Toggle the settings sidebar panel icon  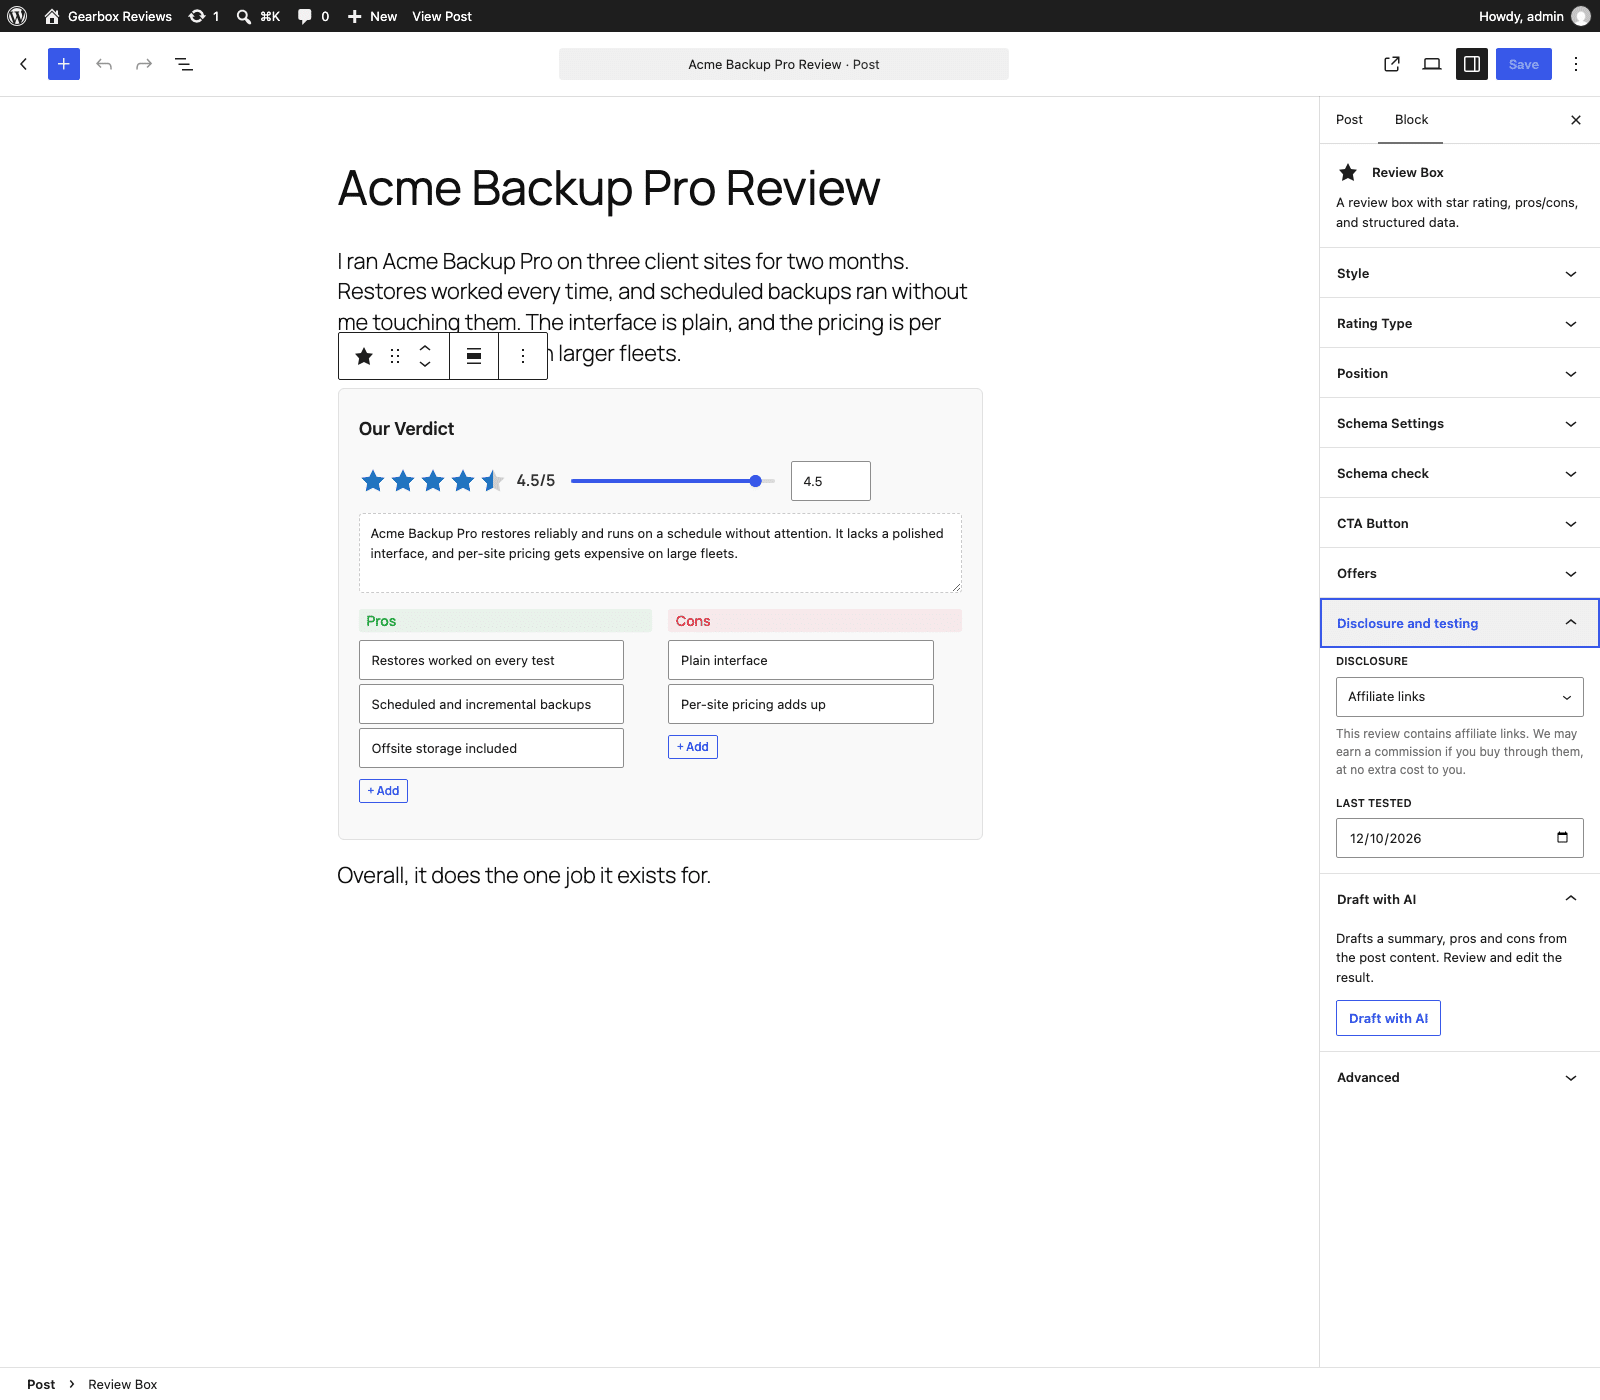[1472, 64]
